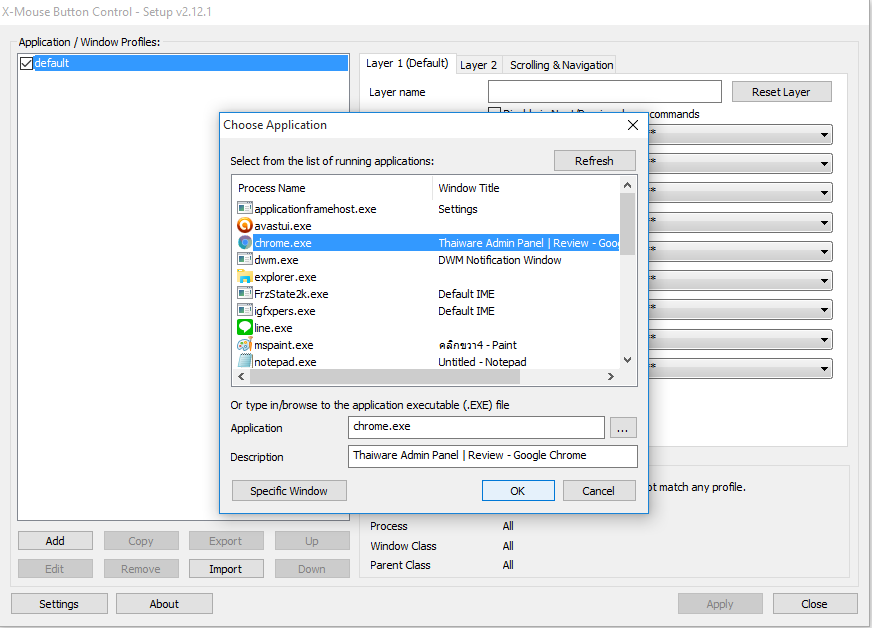The image size is (872, 628).
Task: Click the 'Settings' window title cell
Action: (x=458, y=209)
